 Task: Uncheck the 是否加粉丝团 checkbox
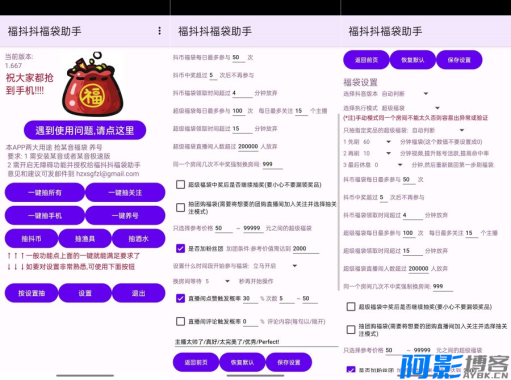180,248
